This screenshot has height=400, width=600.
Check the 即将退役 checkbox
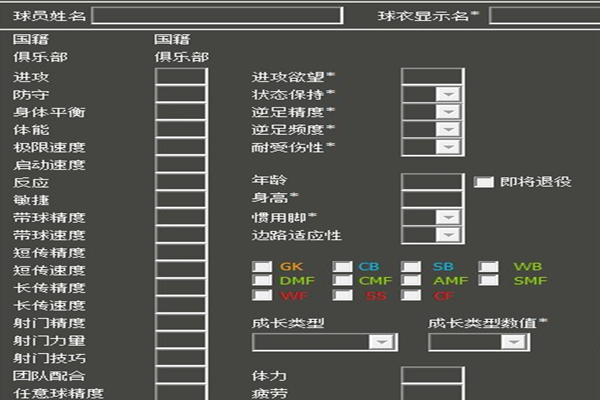pyautogui.click(x=484, y=182)
